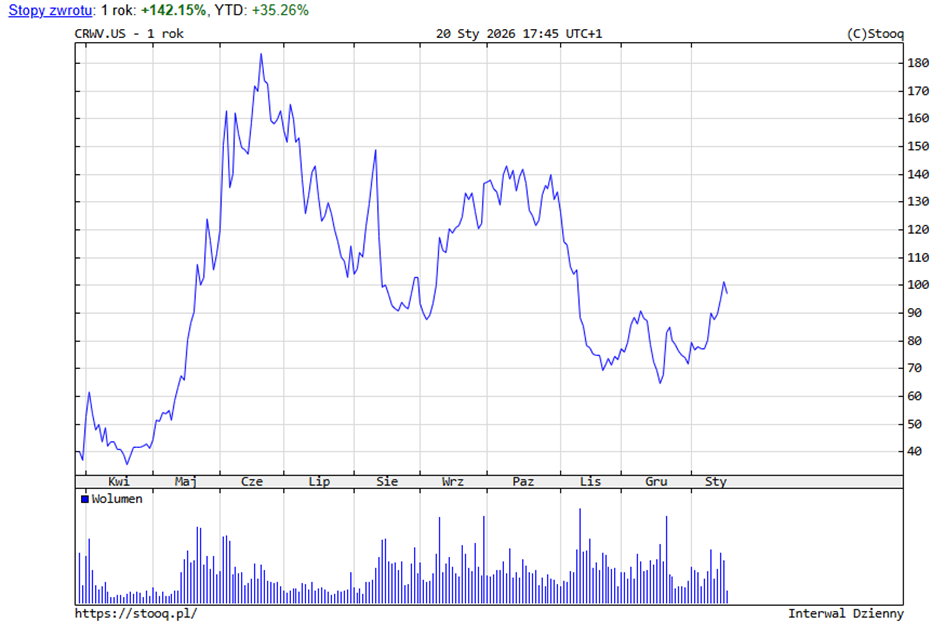Click the Wolumen legend text

pos(117,499)
